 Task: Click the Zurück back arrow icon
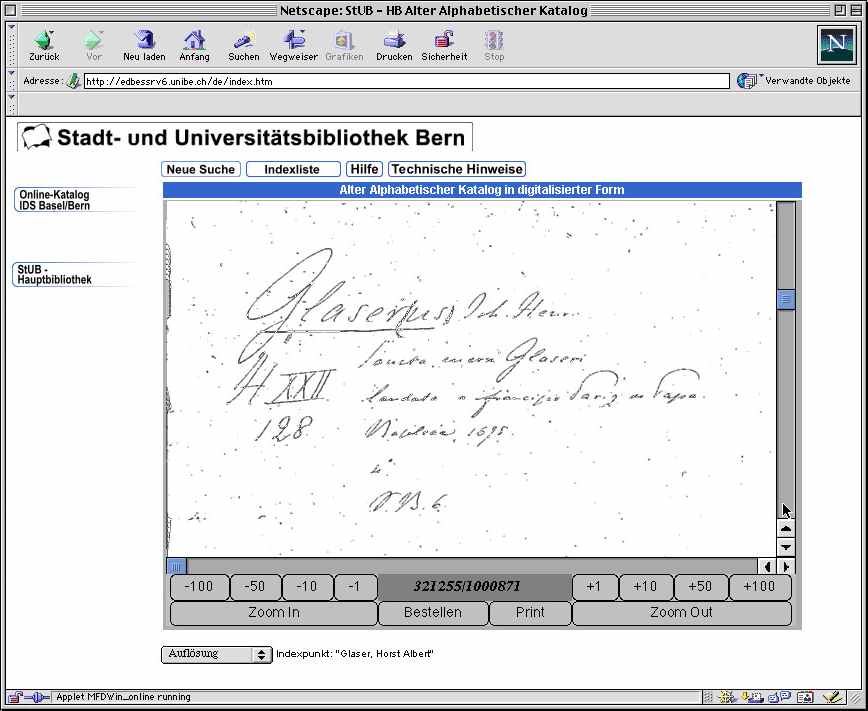pos(44,41)
